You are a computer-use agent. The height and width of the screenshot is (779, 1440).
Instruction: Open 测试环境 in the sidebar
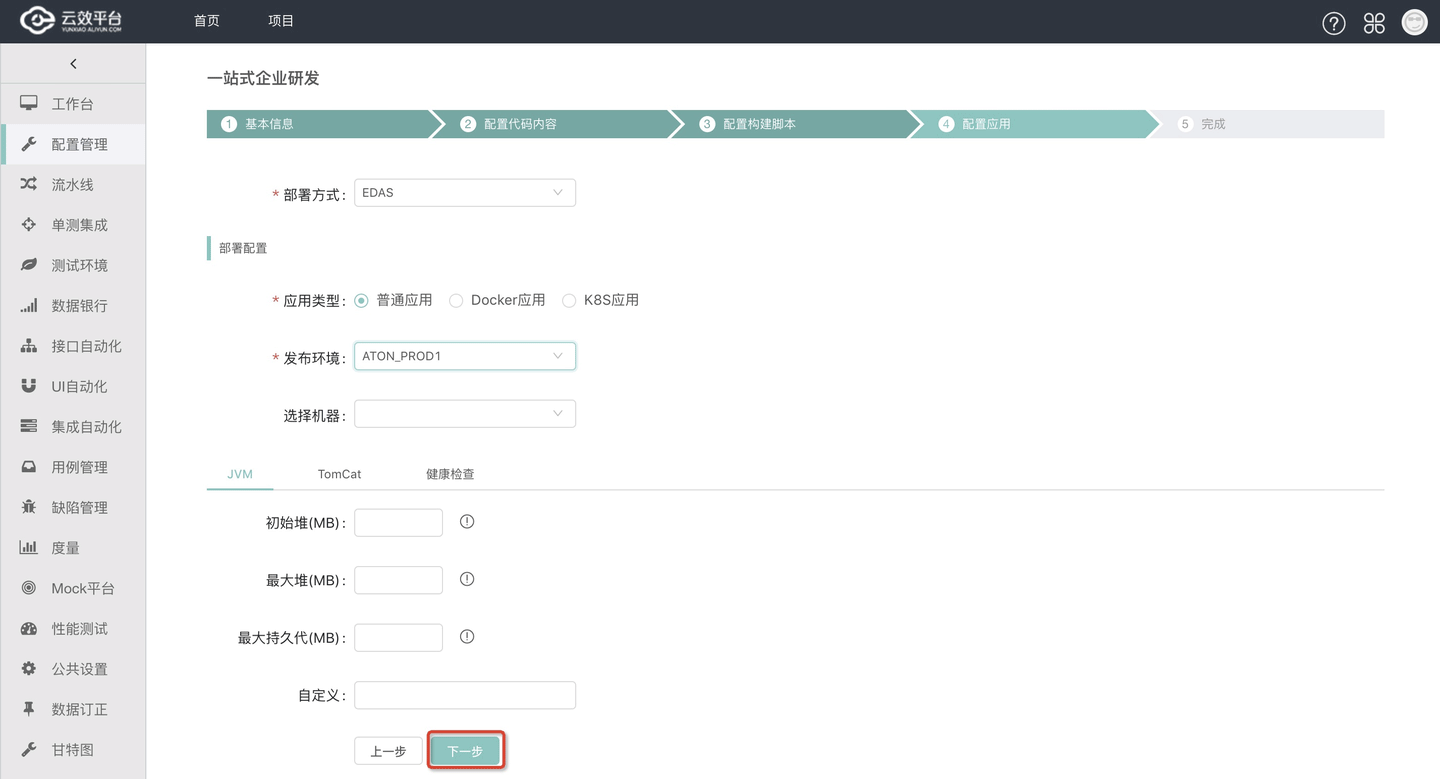(x=73, y=265)
